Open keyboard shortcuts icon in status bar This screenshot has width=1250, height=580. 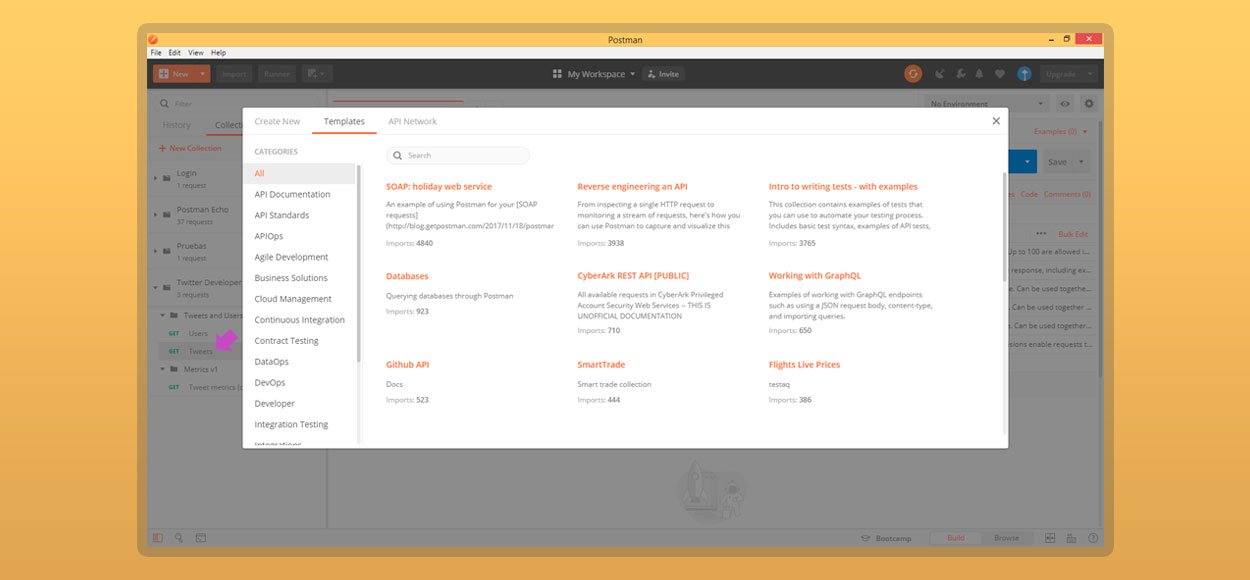1071,538
